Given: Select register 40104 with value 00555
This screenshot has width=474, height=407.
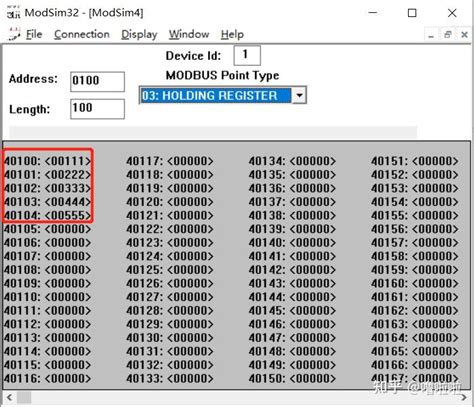Looking at the screenshot, I should [x=47, y=215].
